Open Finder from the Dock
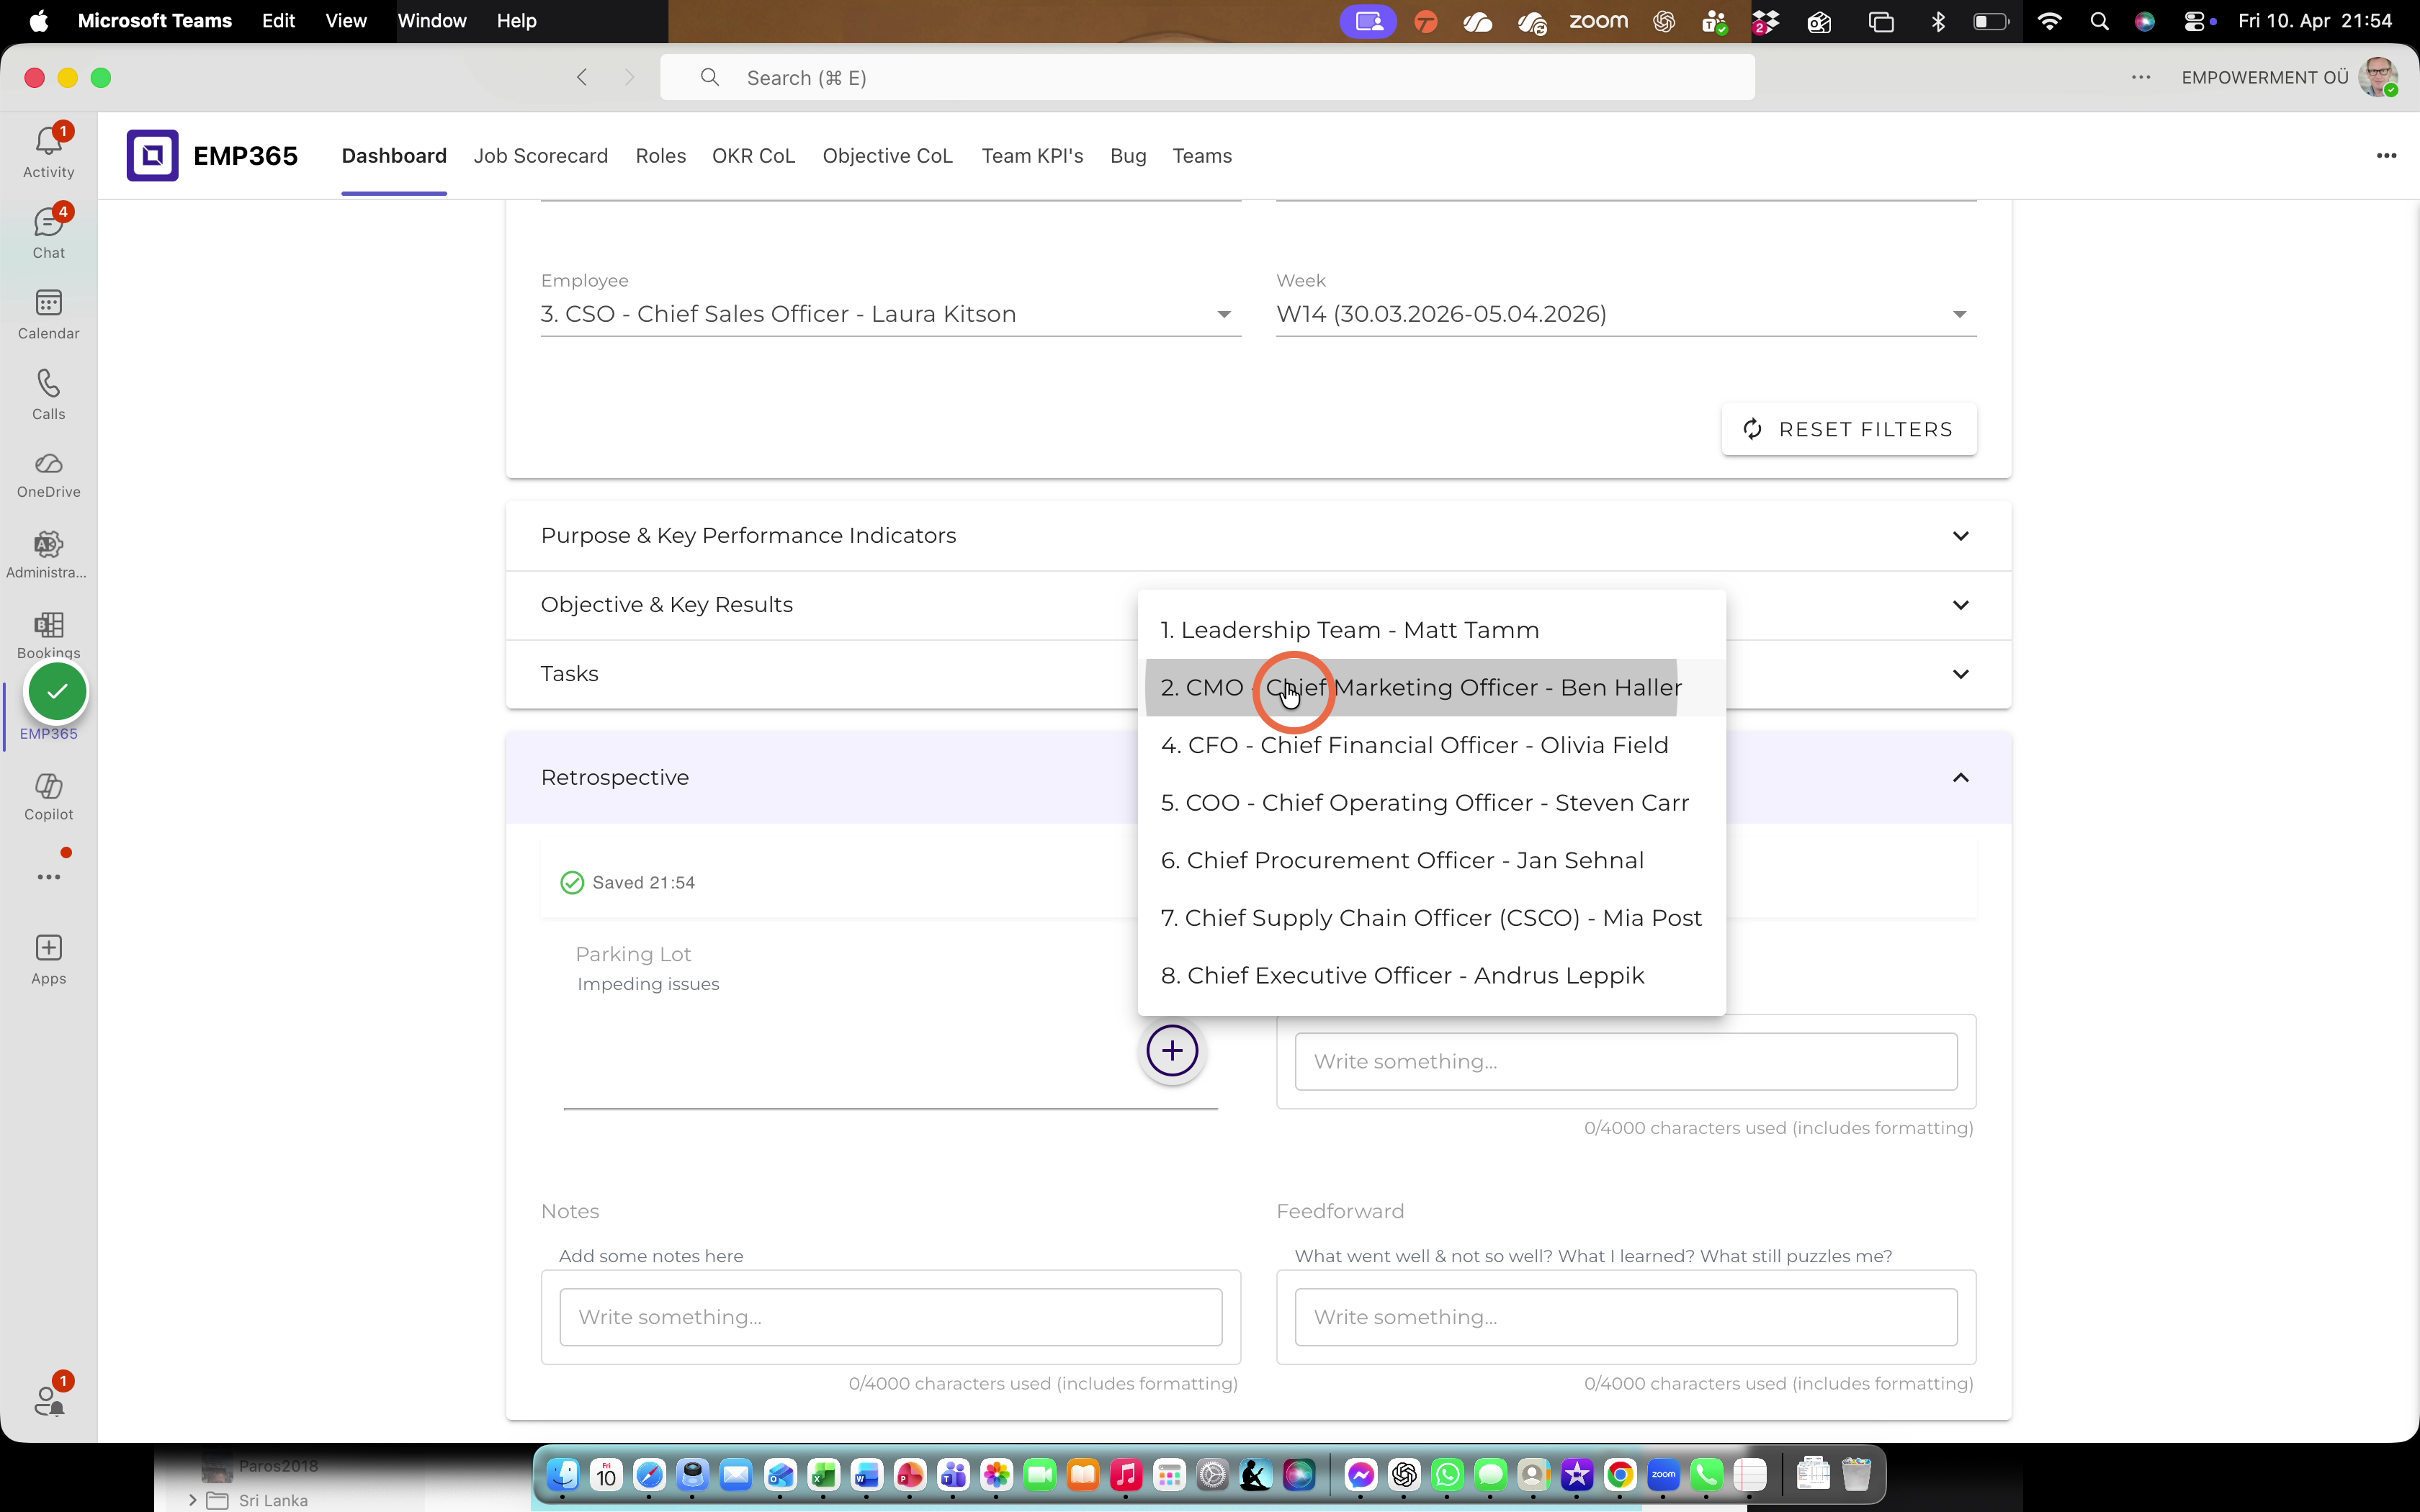This screenshot has height=1512, width=2420. pyautogui.click(x=563, y=1474)
